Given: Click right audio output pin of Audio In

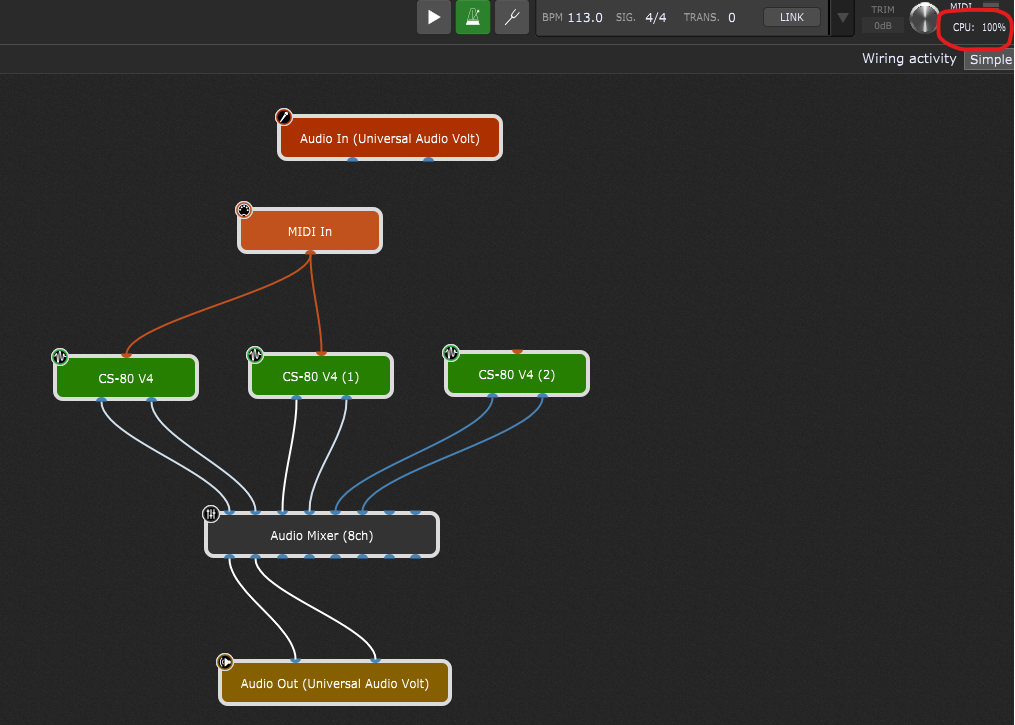Looking at the screenshot, I should [x=429, y=159].
